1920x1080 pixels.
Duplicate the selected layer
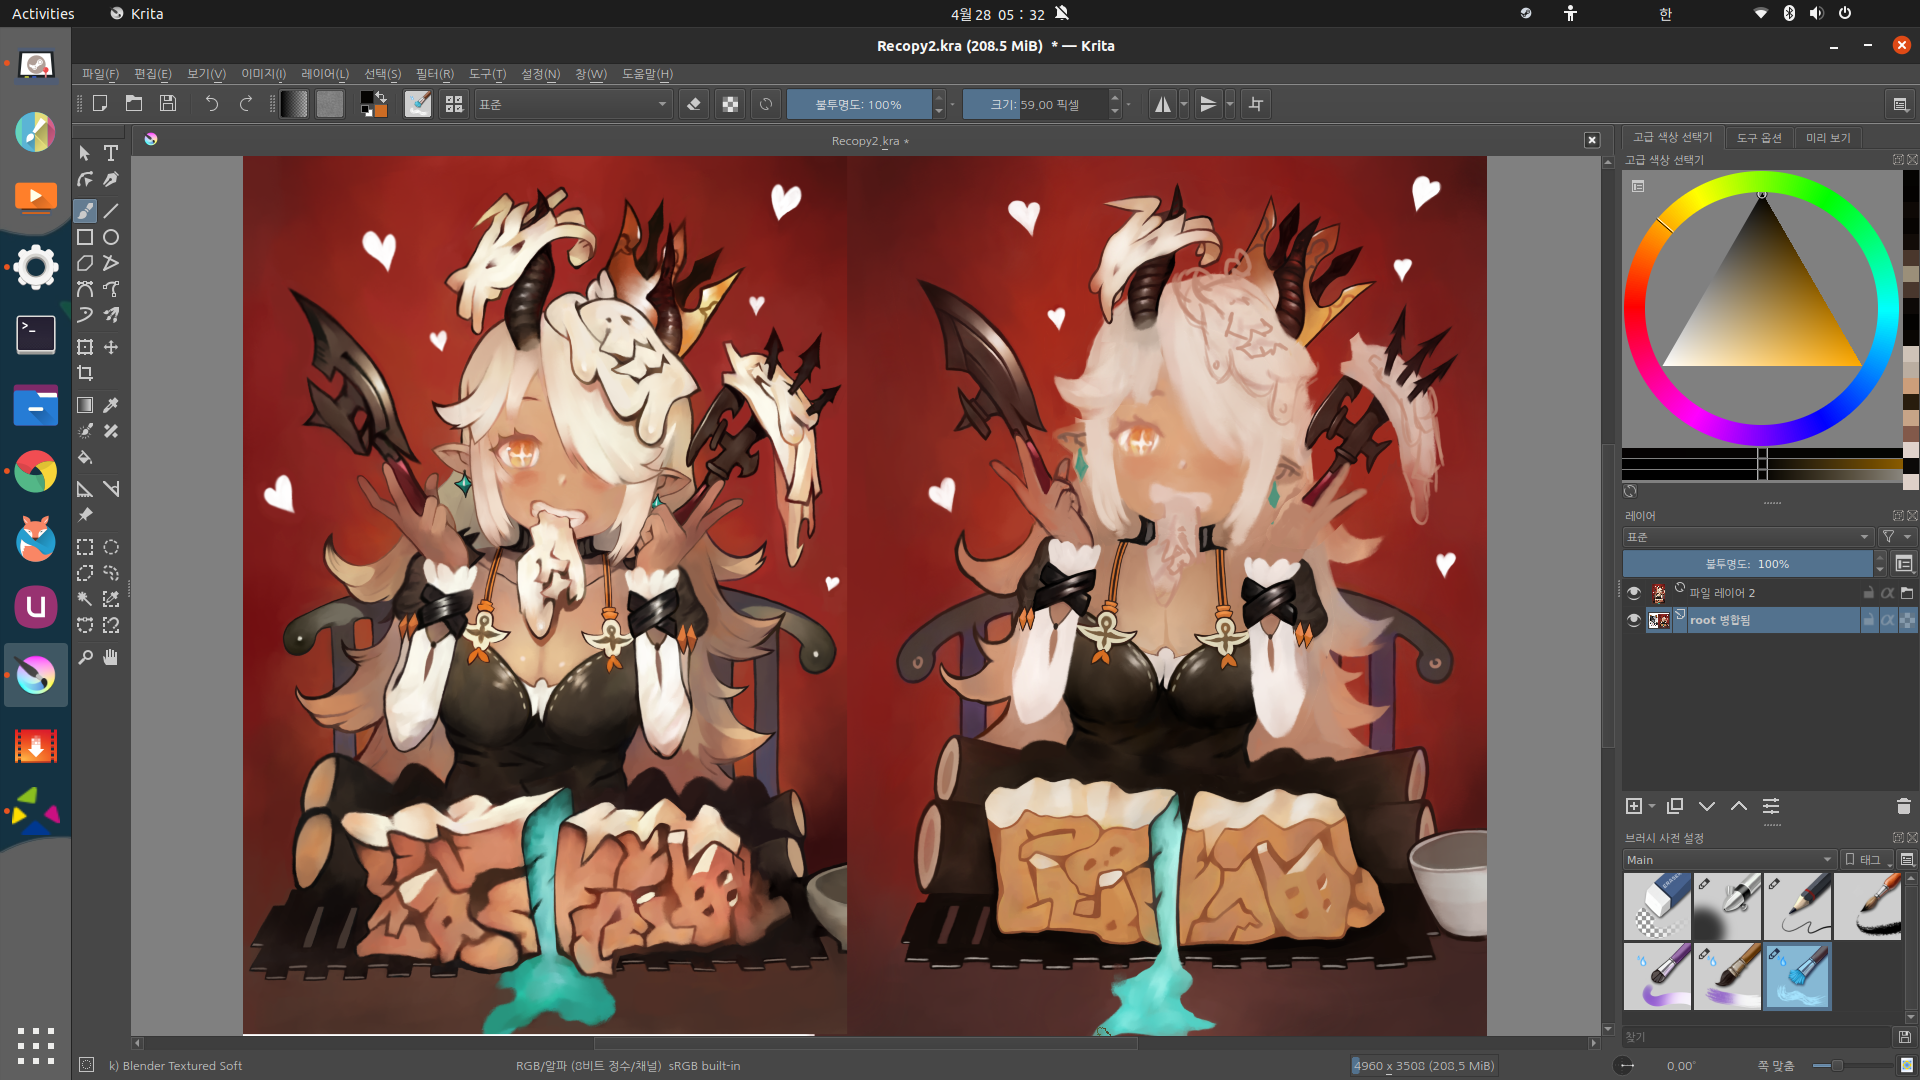click(x=1675, y=806)
